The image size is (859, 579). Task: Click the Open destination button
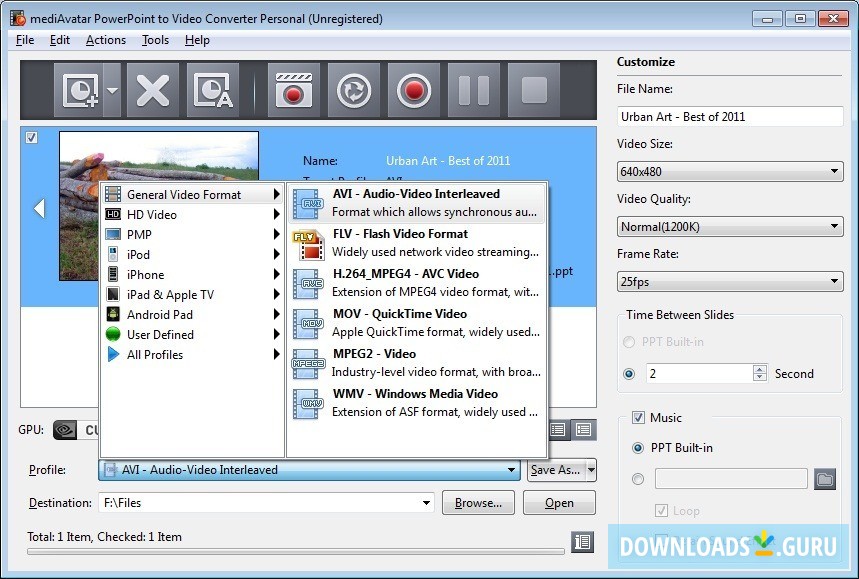click(x=559, y=503)
